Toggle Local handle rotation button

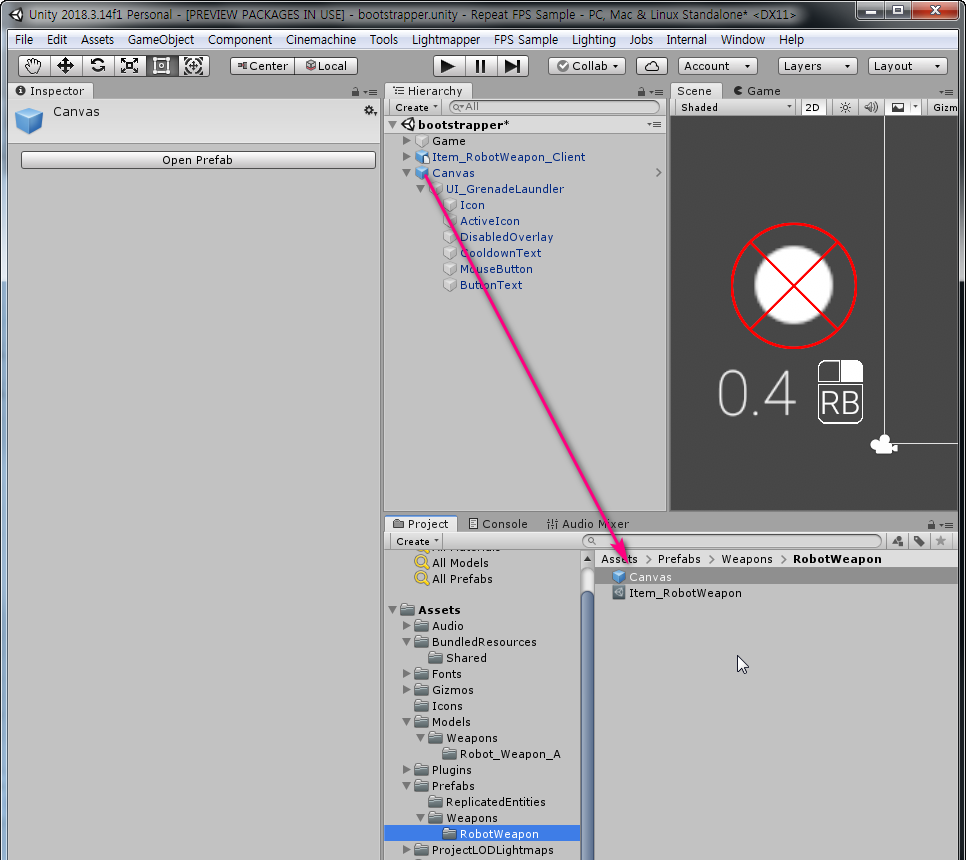click(327, 66)
